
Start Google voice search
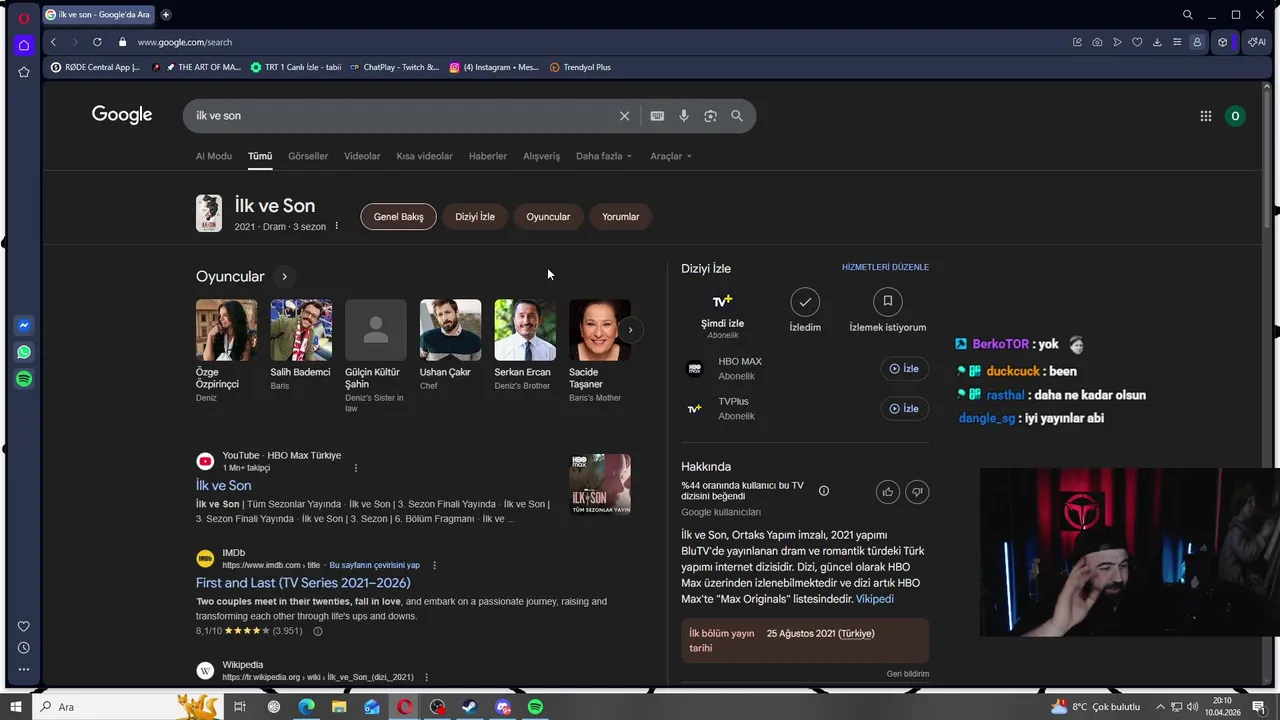tap(684, 116)
